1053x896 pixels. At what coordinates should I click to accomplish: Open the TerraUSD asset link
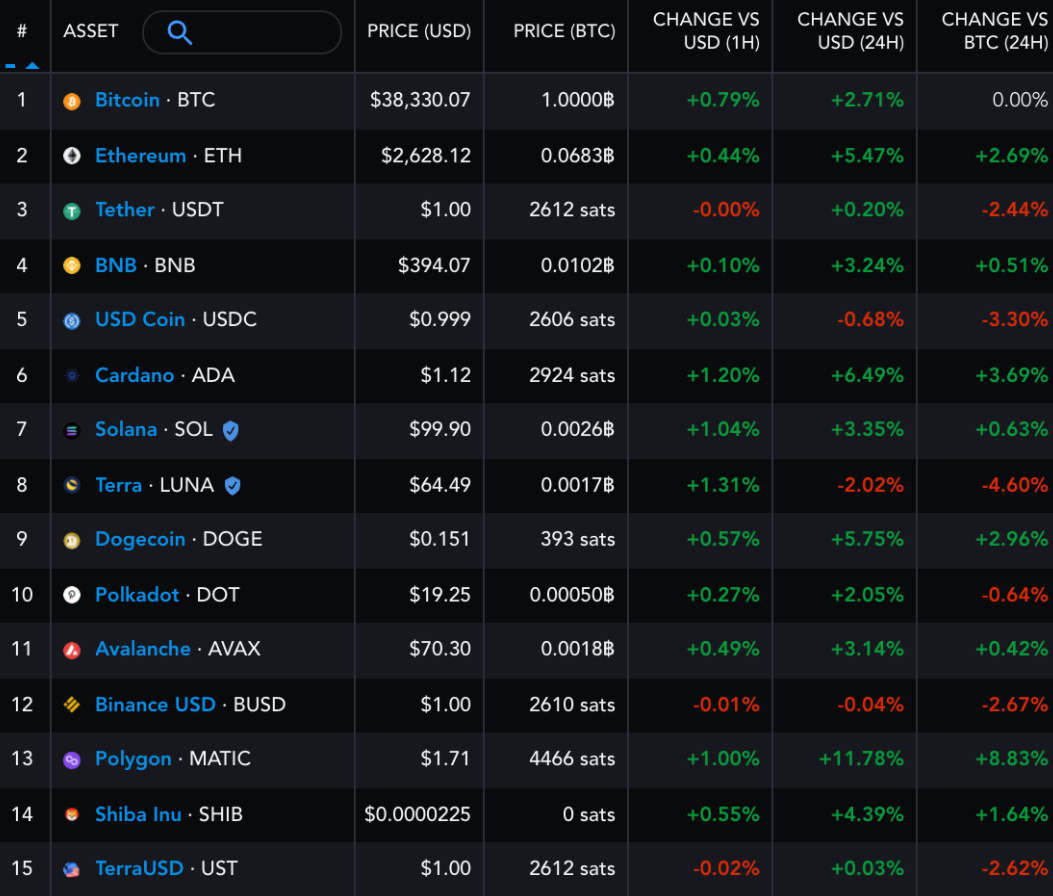[139, 868]
